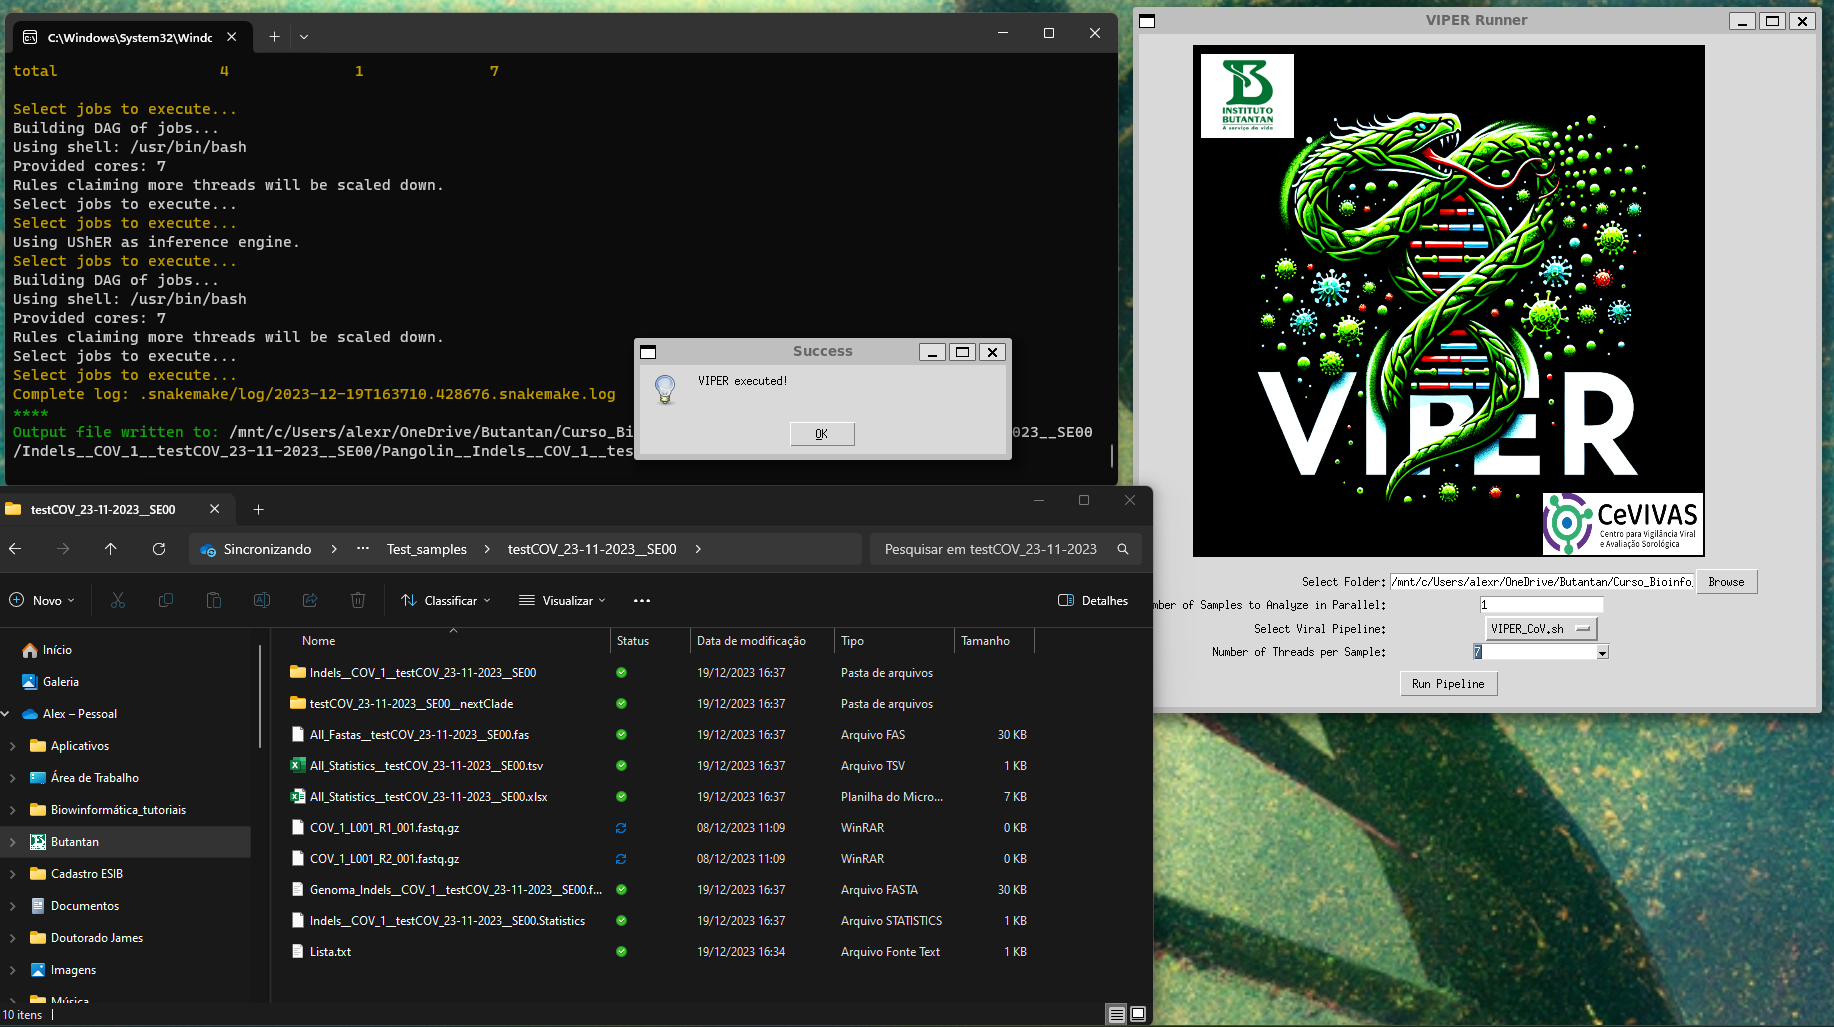The width and height of the screenshot is (1834, 1027).
Task: Expand the Aplicativos folder node
Action: pyautogui.click(x=12, y=746)
